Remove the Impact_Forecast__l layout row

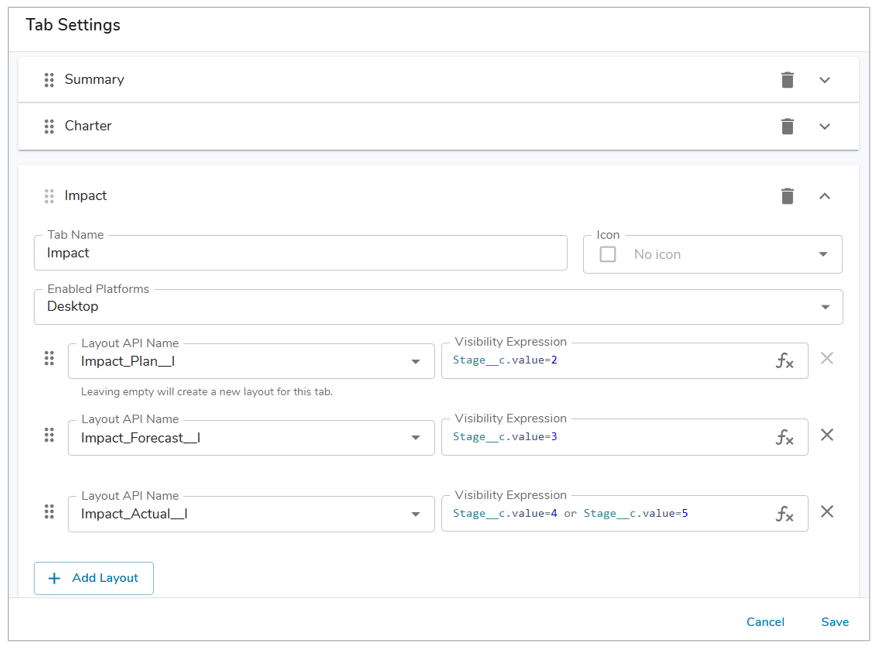pyautogui.click(x=827, y=435)
